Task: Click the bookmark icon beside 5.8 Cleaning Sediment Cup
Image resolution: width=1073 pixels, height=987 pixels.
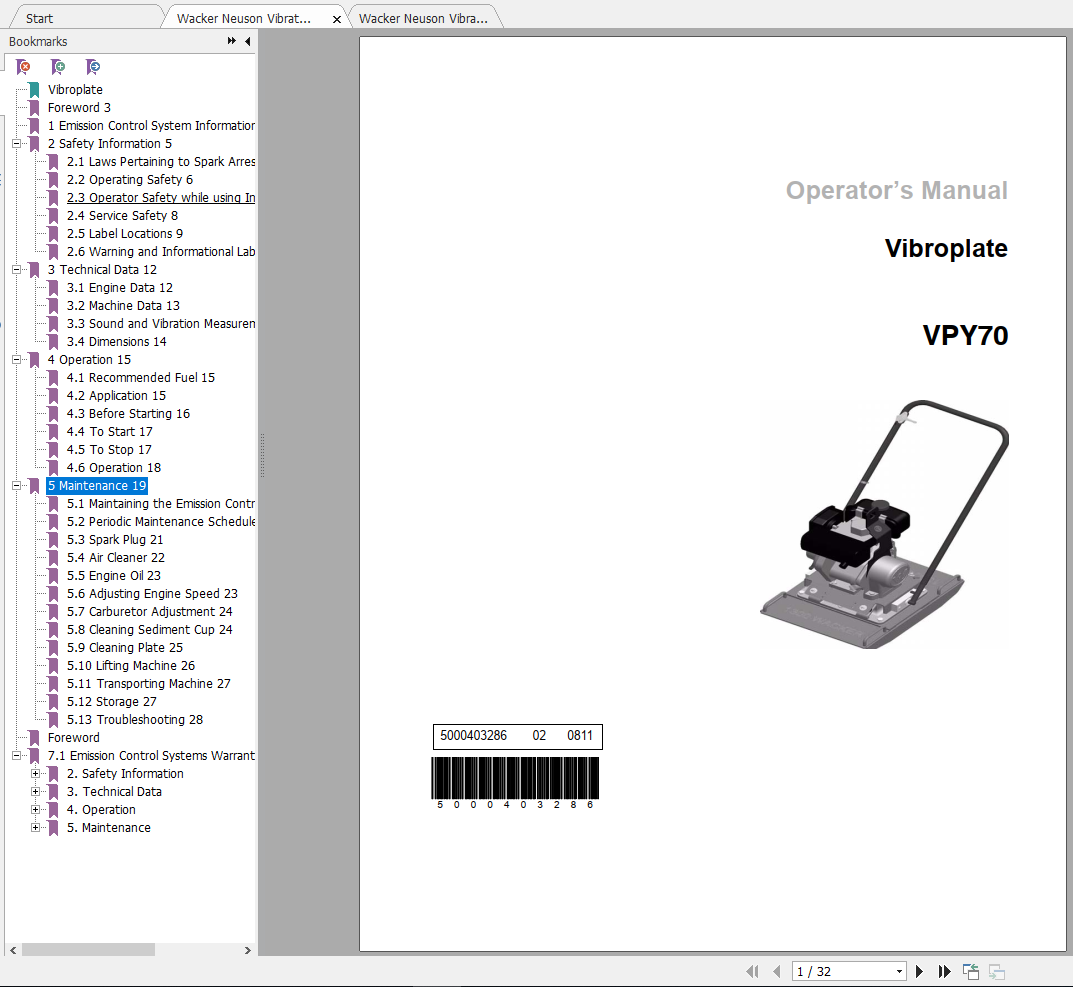Action: [x=53, y=630]
